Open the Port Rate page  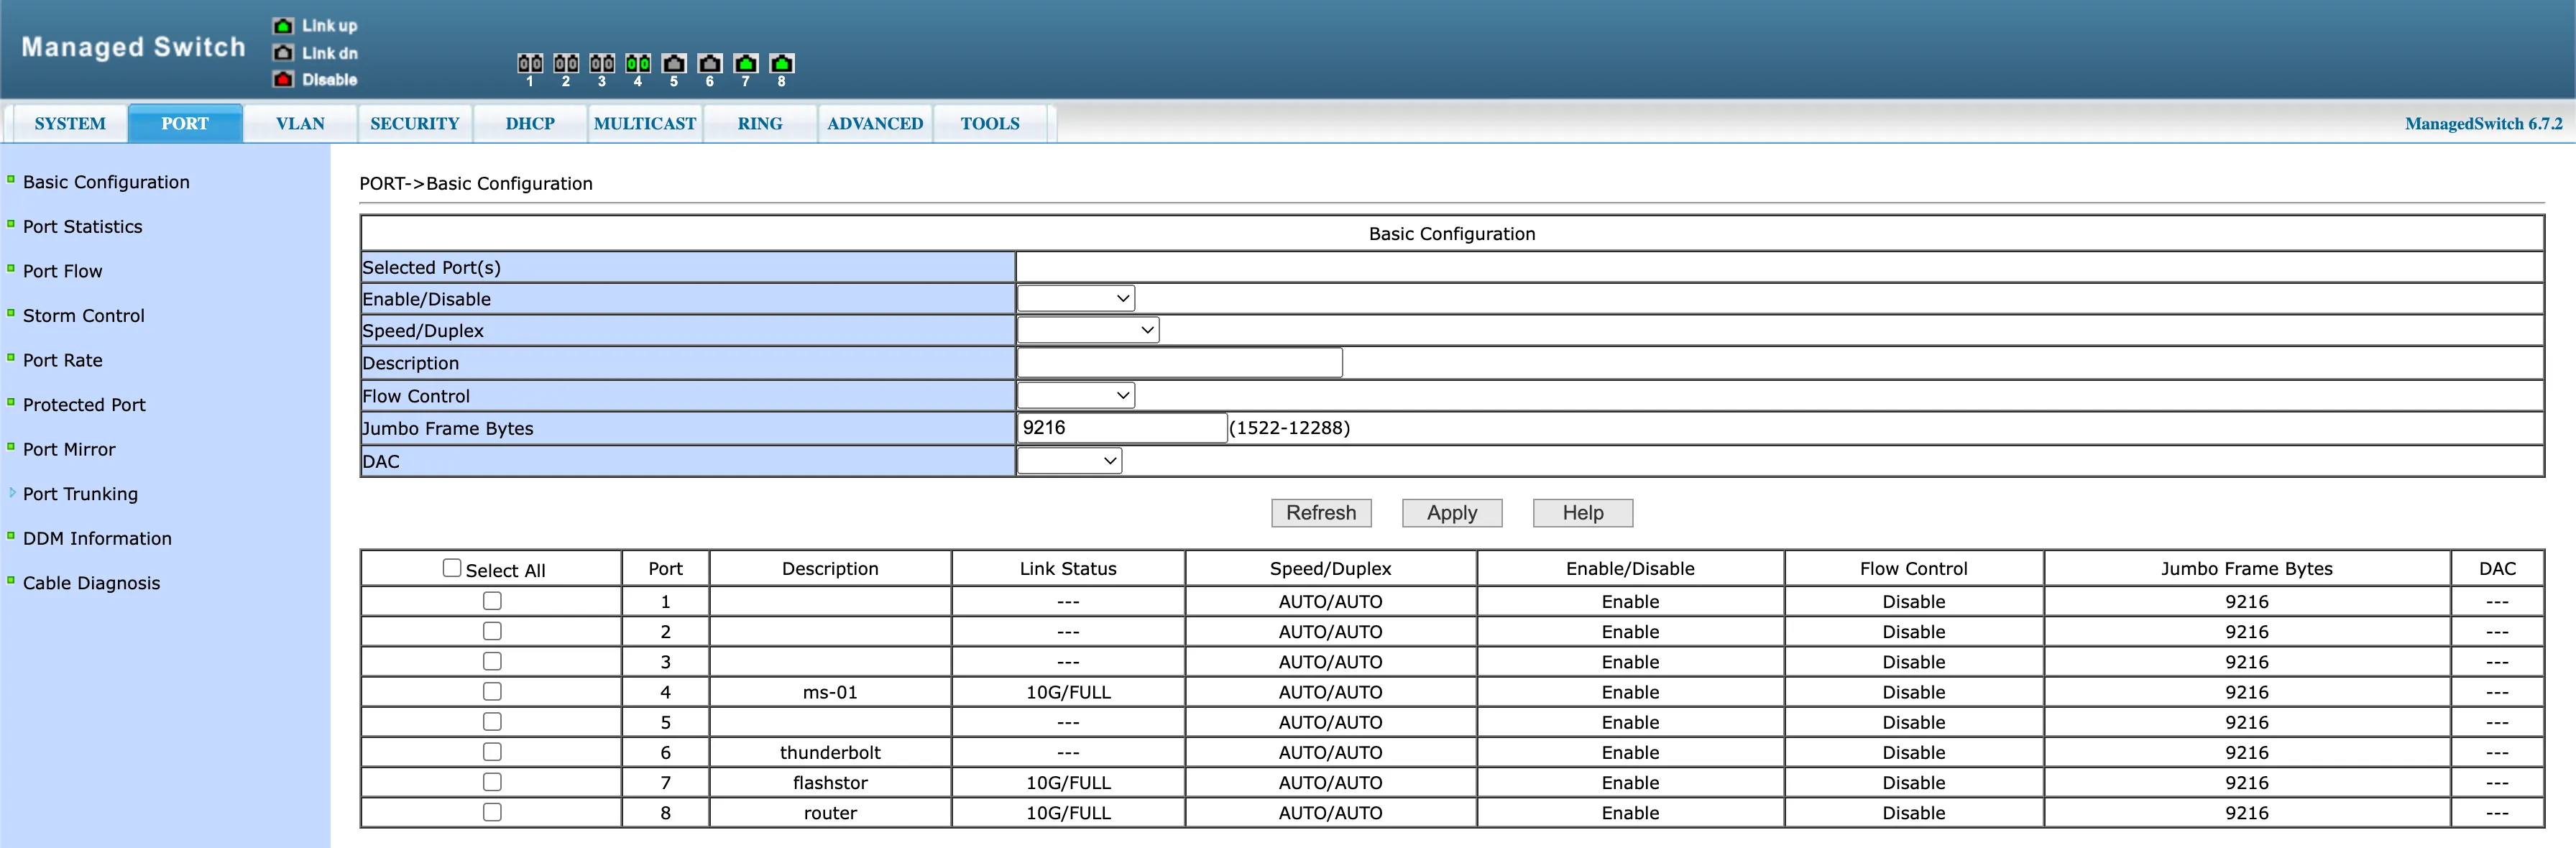coord(63,360)
